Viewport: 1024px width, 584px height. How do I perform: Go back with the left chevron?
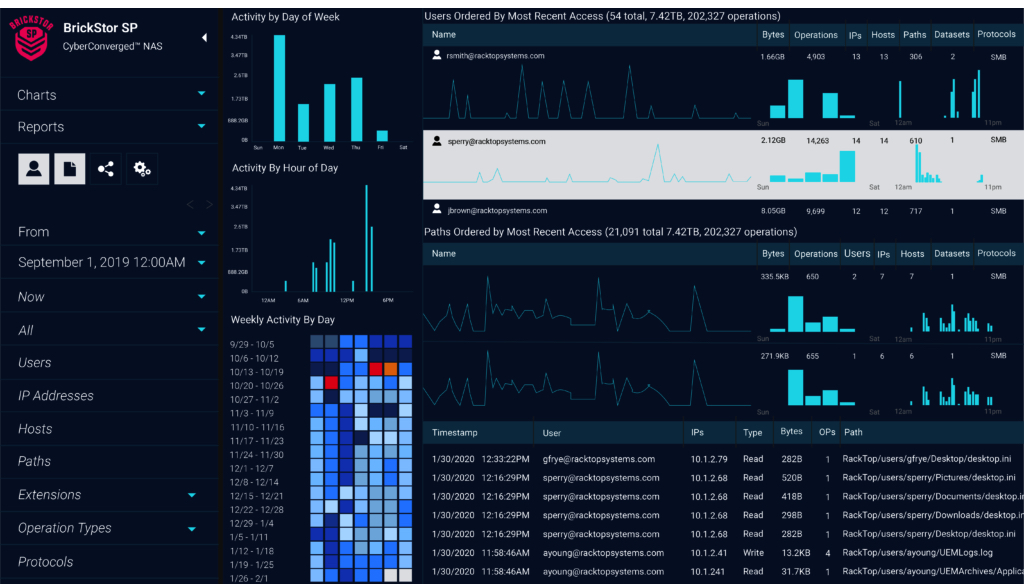(190, 204)
